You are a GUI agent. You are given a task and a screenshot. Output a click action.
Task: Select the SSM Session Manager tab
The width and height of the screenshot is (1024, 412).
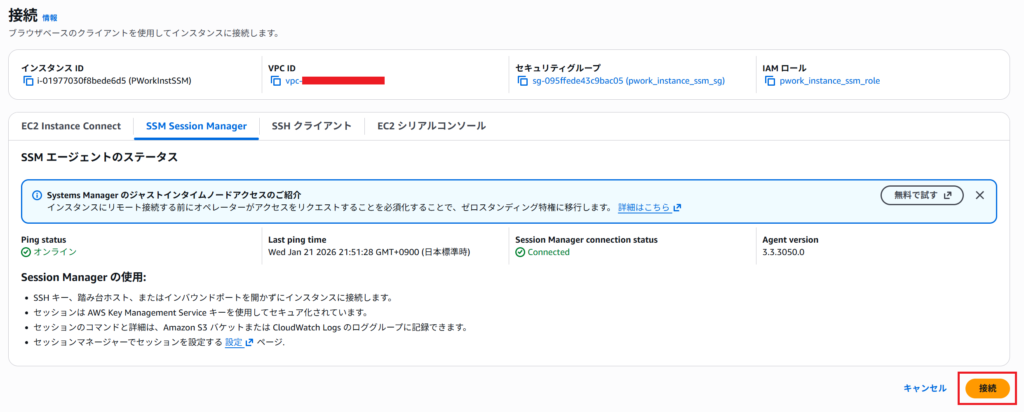click(x=196, y=126)
